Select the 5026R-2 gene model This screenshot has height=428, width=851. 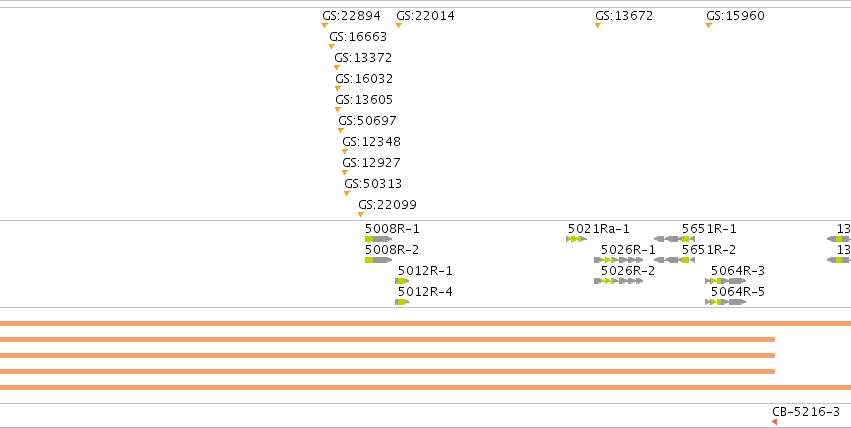[x=619, y=281]
